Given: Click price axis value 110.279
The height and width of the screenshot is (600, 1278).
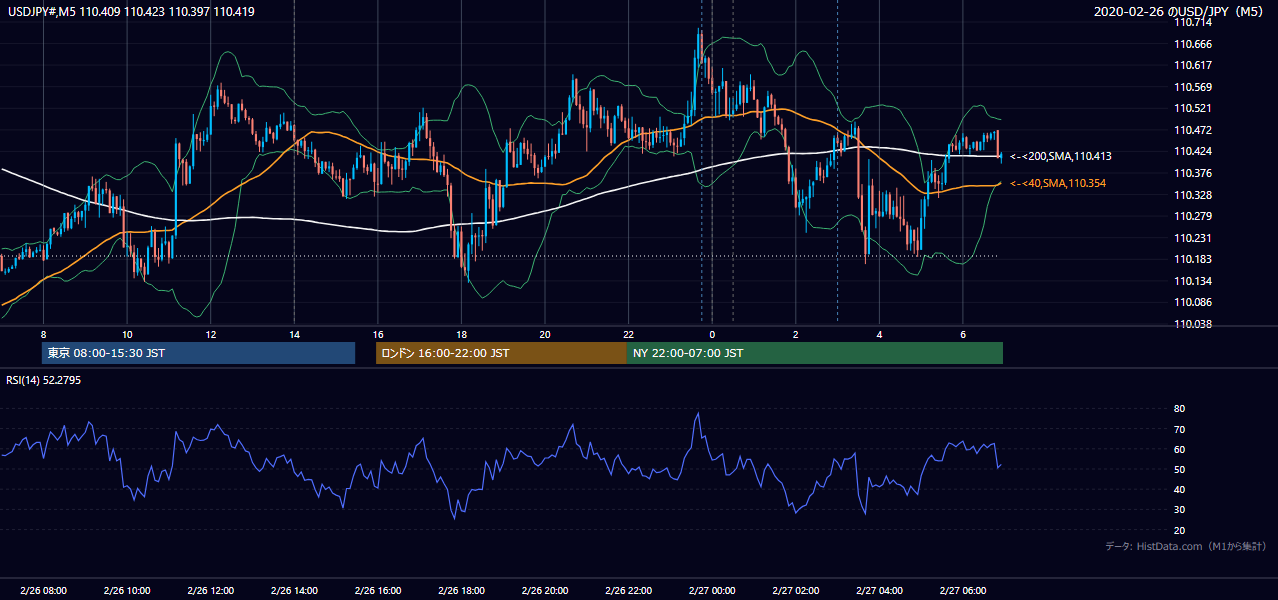Looking at the screenshot, I should coord(1193,216).
